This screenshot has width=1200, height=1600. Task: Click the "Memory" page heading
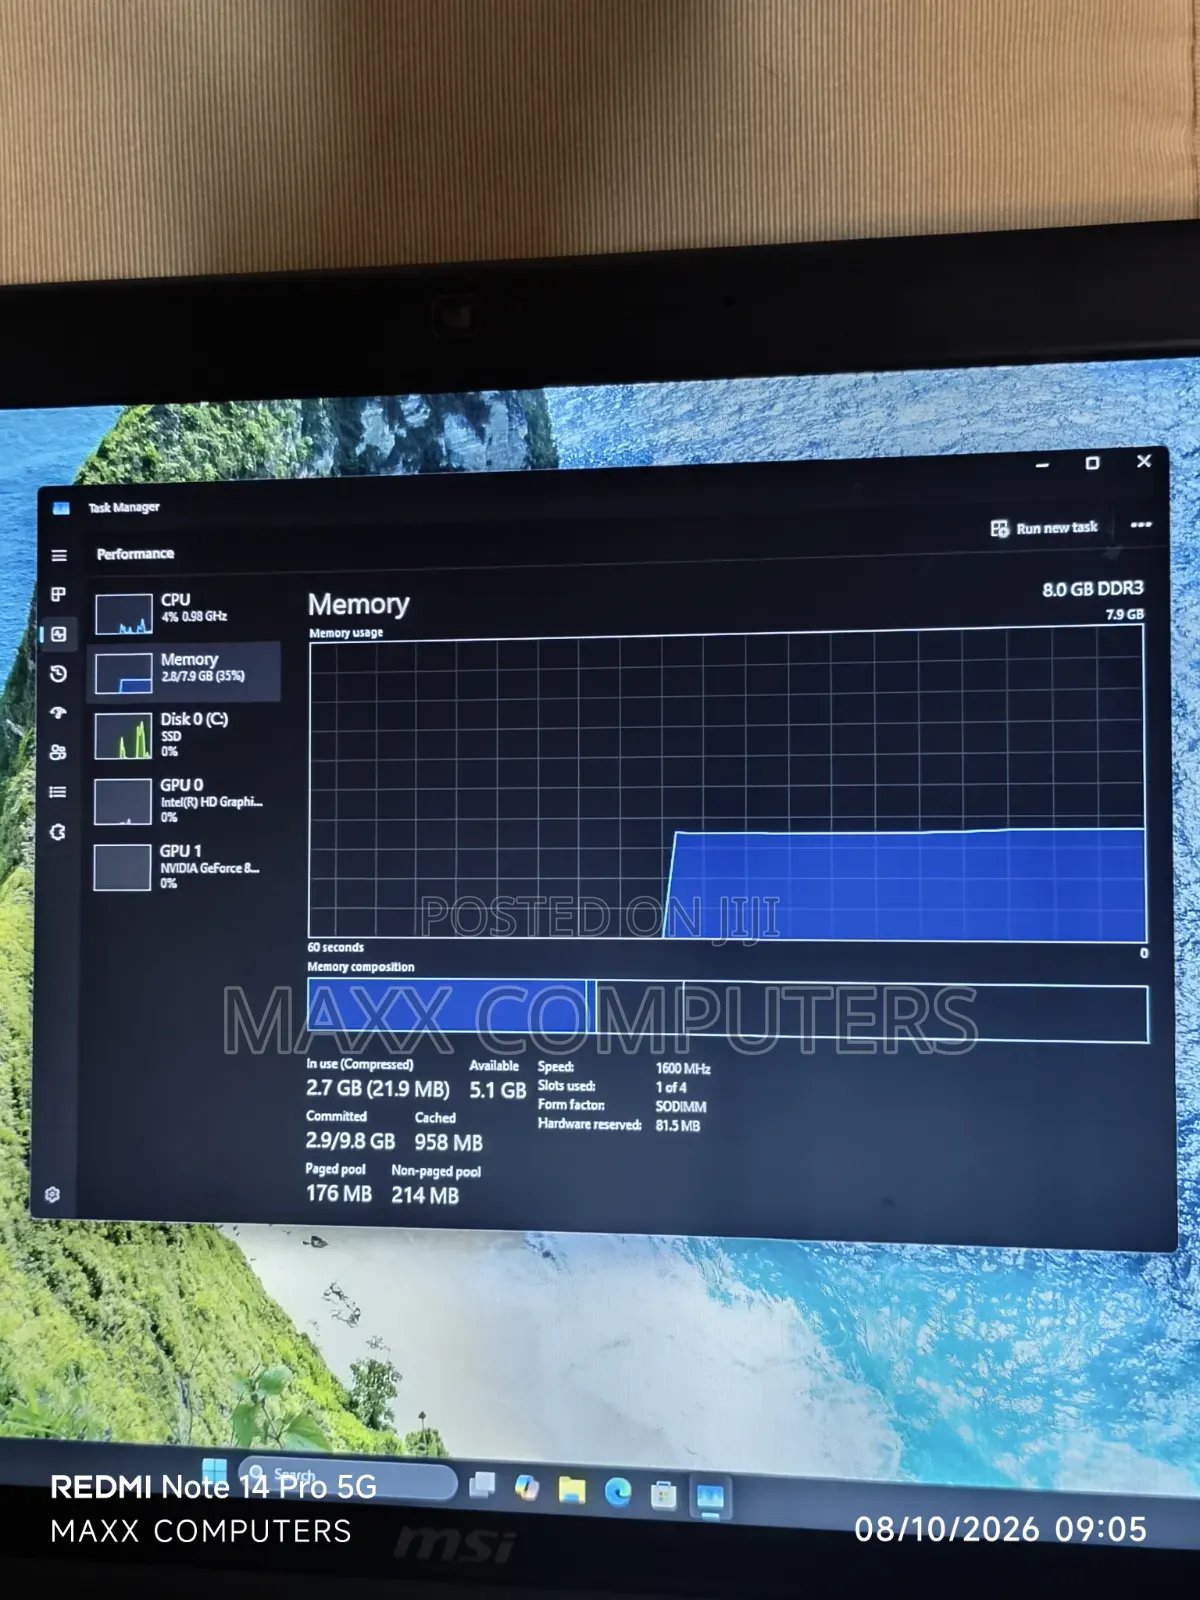tap(358, 604)
